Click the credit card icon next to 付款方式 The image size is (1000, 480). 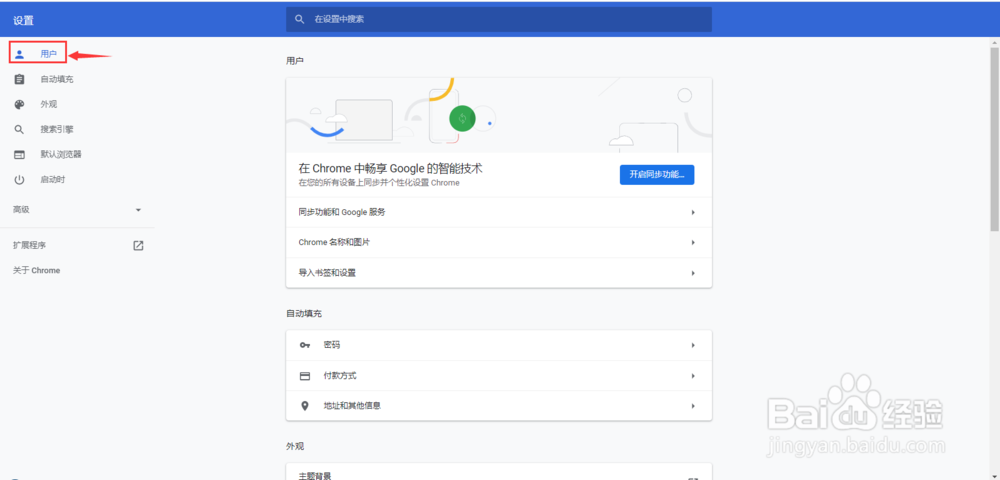305,375
